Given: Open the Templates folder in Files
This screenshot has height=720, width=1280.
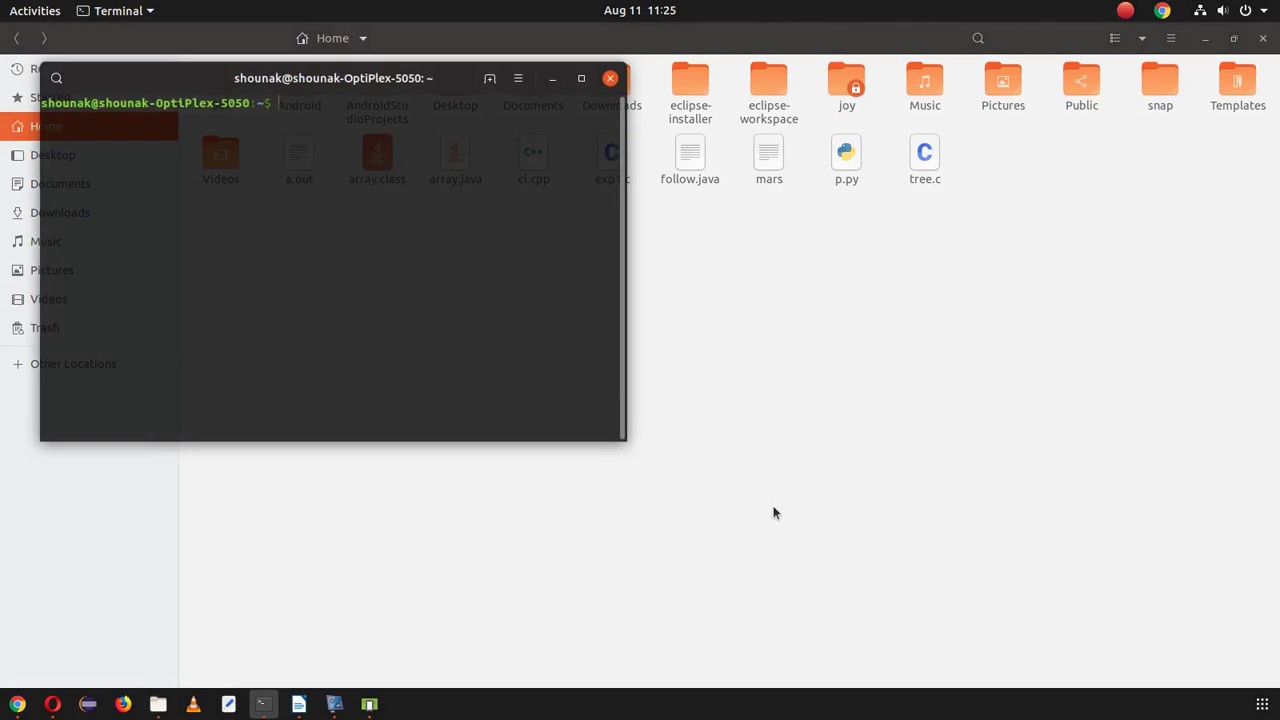Looking at the screenshot, I should [x=1238, y=87].
